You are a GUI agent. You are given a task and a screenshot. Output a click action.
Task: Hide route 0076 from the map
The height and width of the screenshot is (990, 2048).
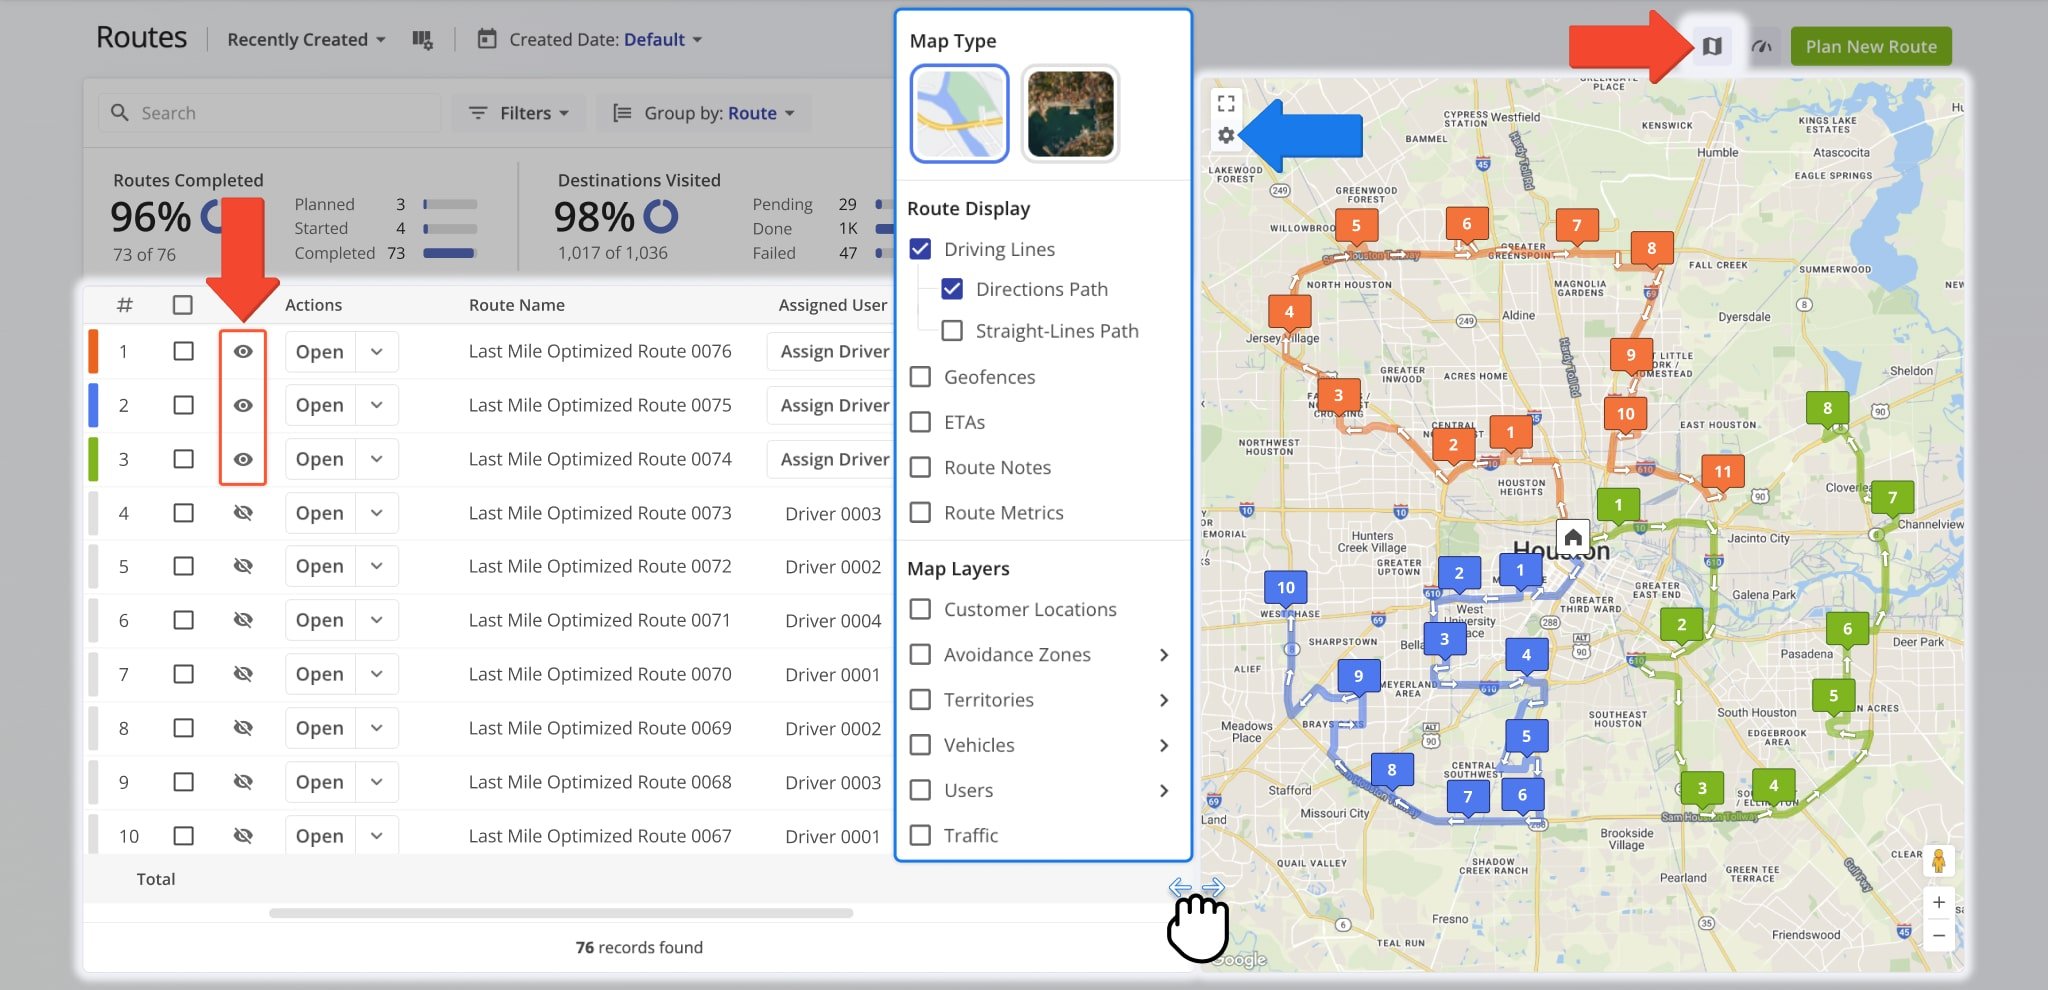(x=243, y=352)
